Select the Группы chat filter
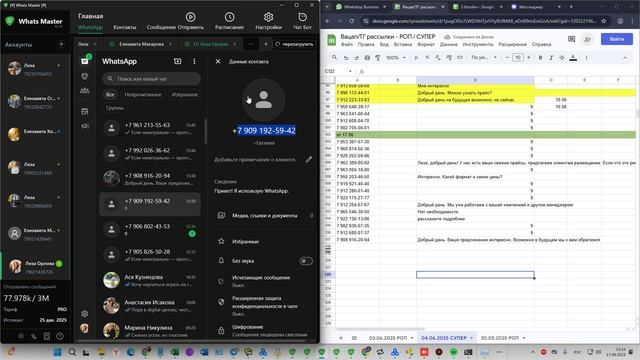 [x=115, y=108]
